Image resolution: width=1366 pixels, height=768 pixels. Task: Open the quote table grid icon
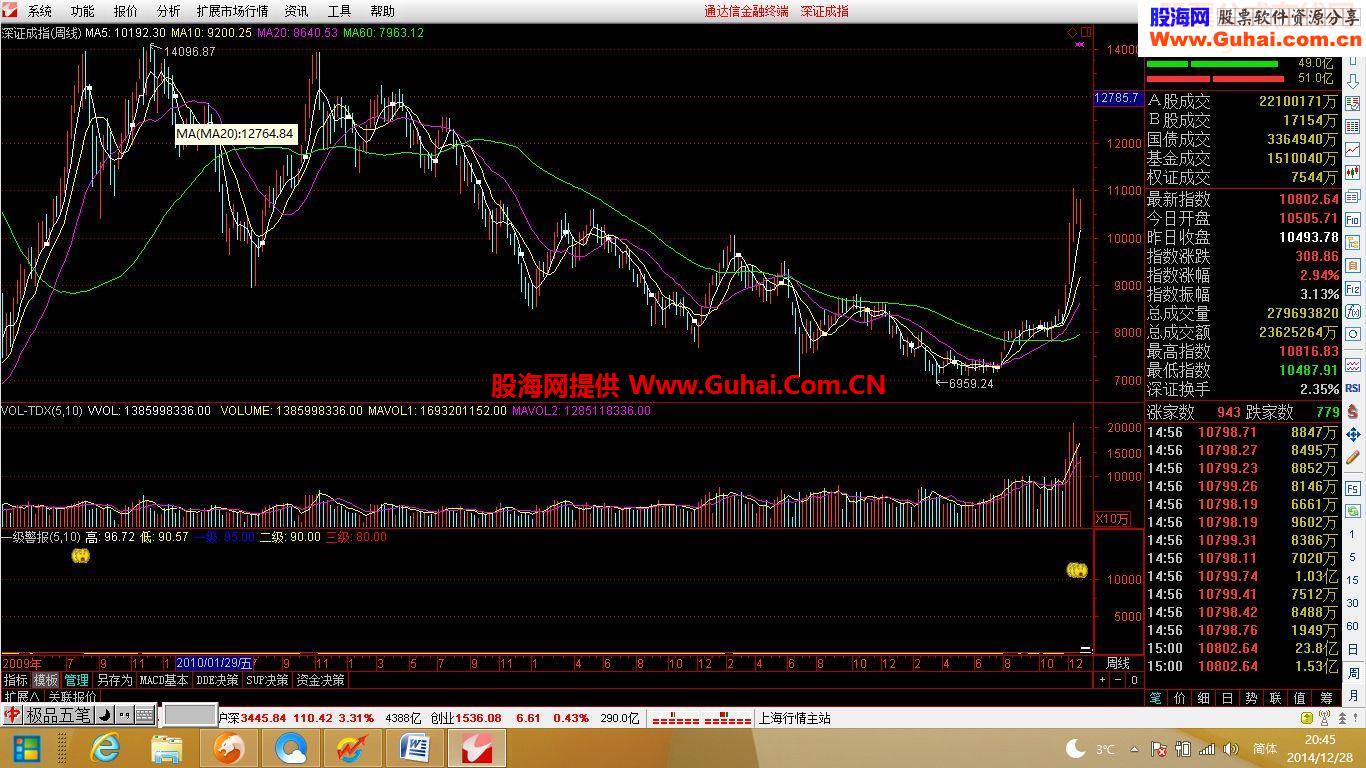1353,126
